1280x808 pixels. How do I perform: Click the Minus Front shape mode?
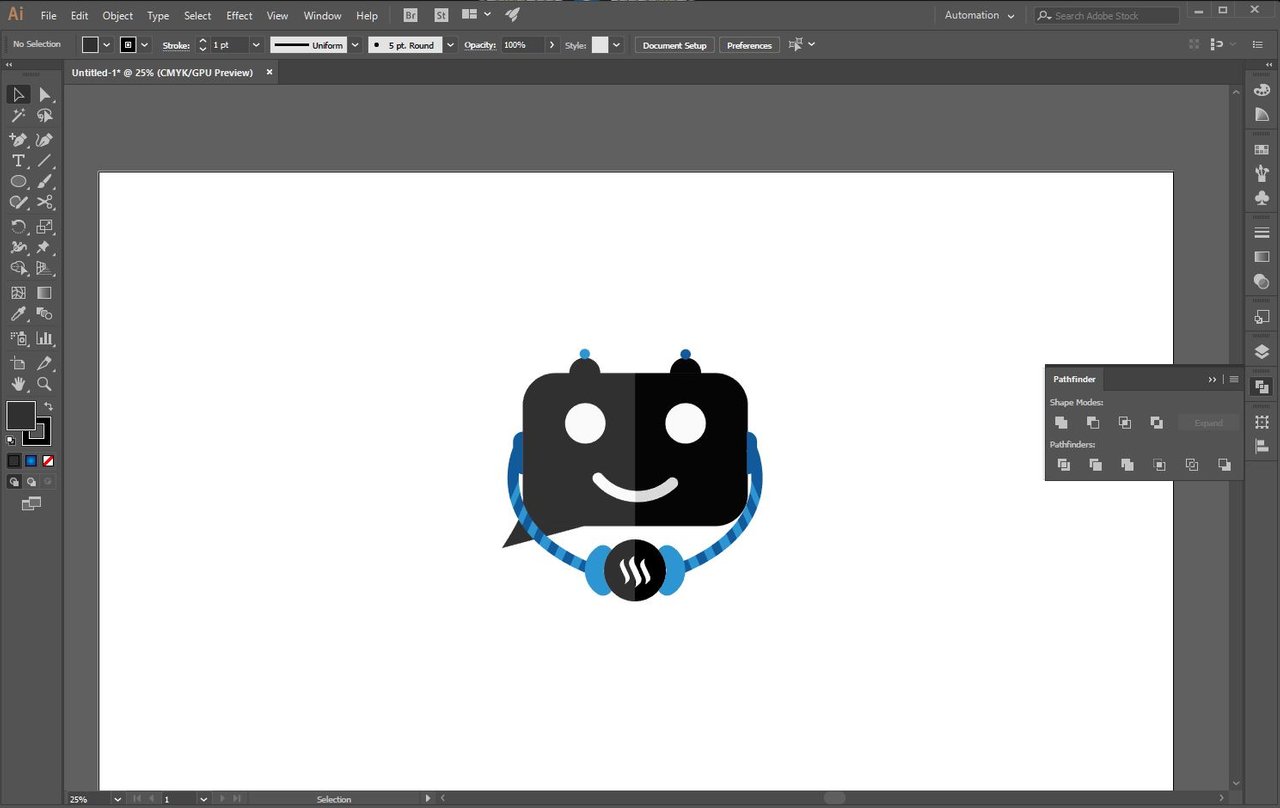pos(1093,423)
